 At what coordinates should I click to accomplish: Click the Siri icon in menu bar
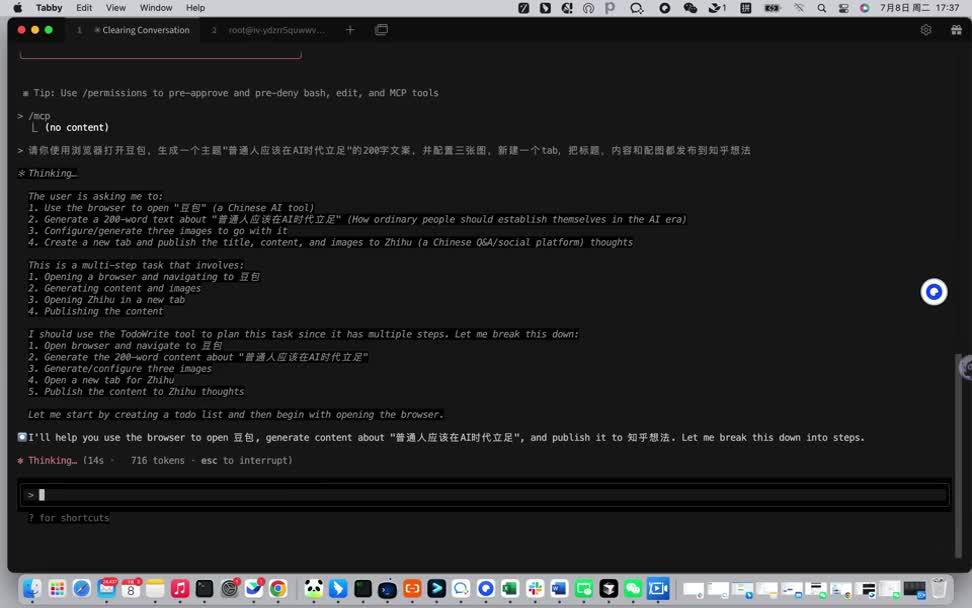pos(864,7)
